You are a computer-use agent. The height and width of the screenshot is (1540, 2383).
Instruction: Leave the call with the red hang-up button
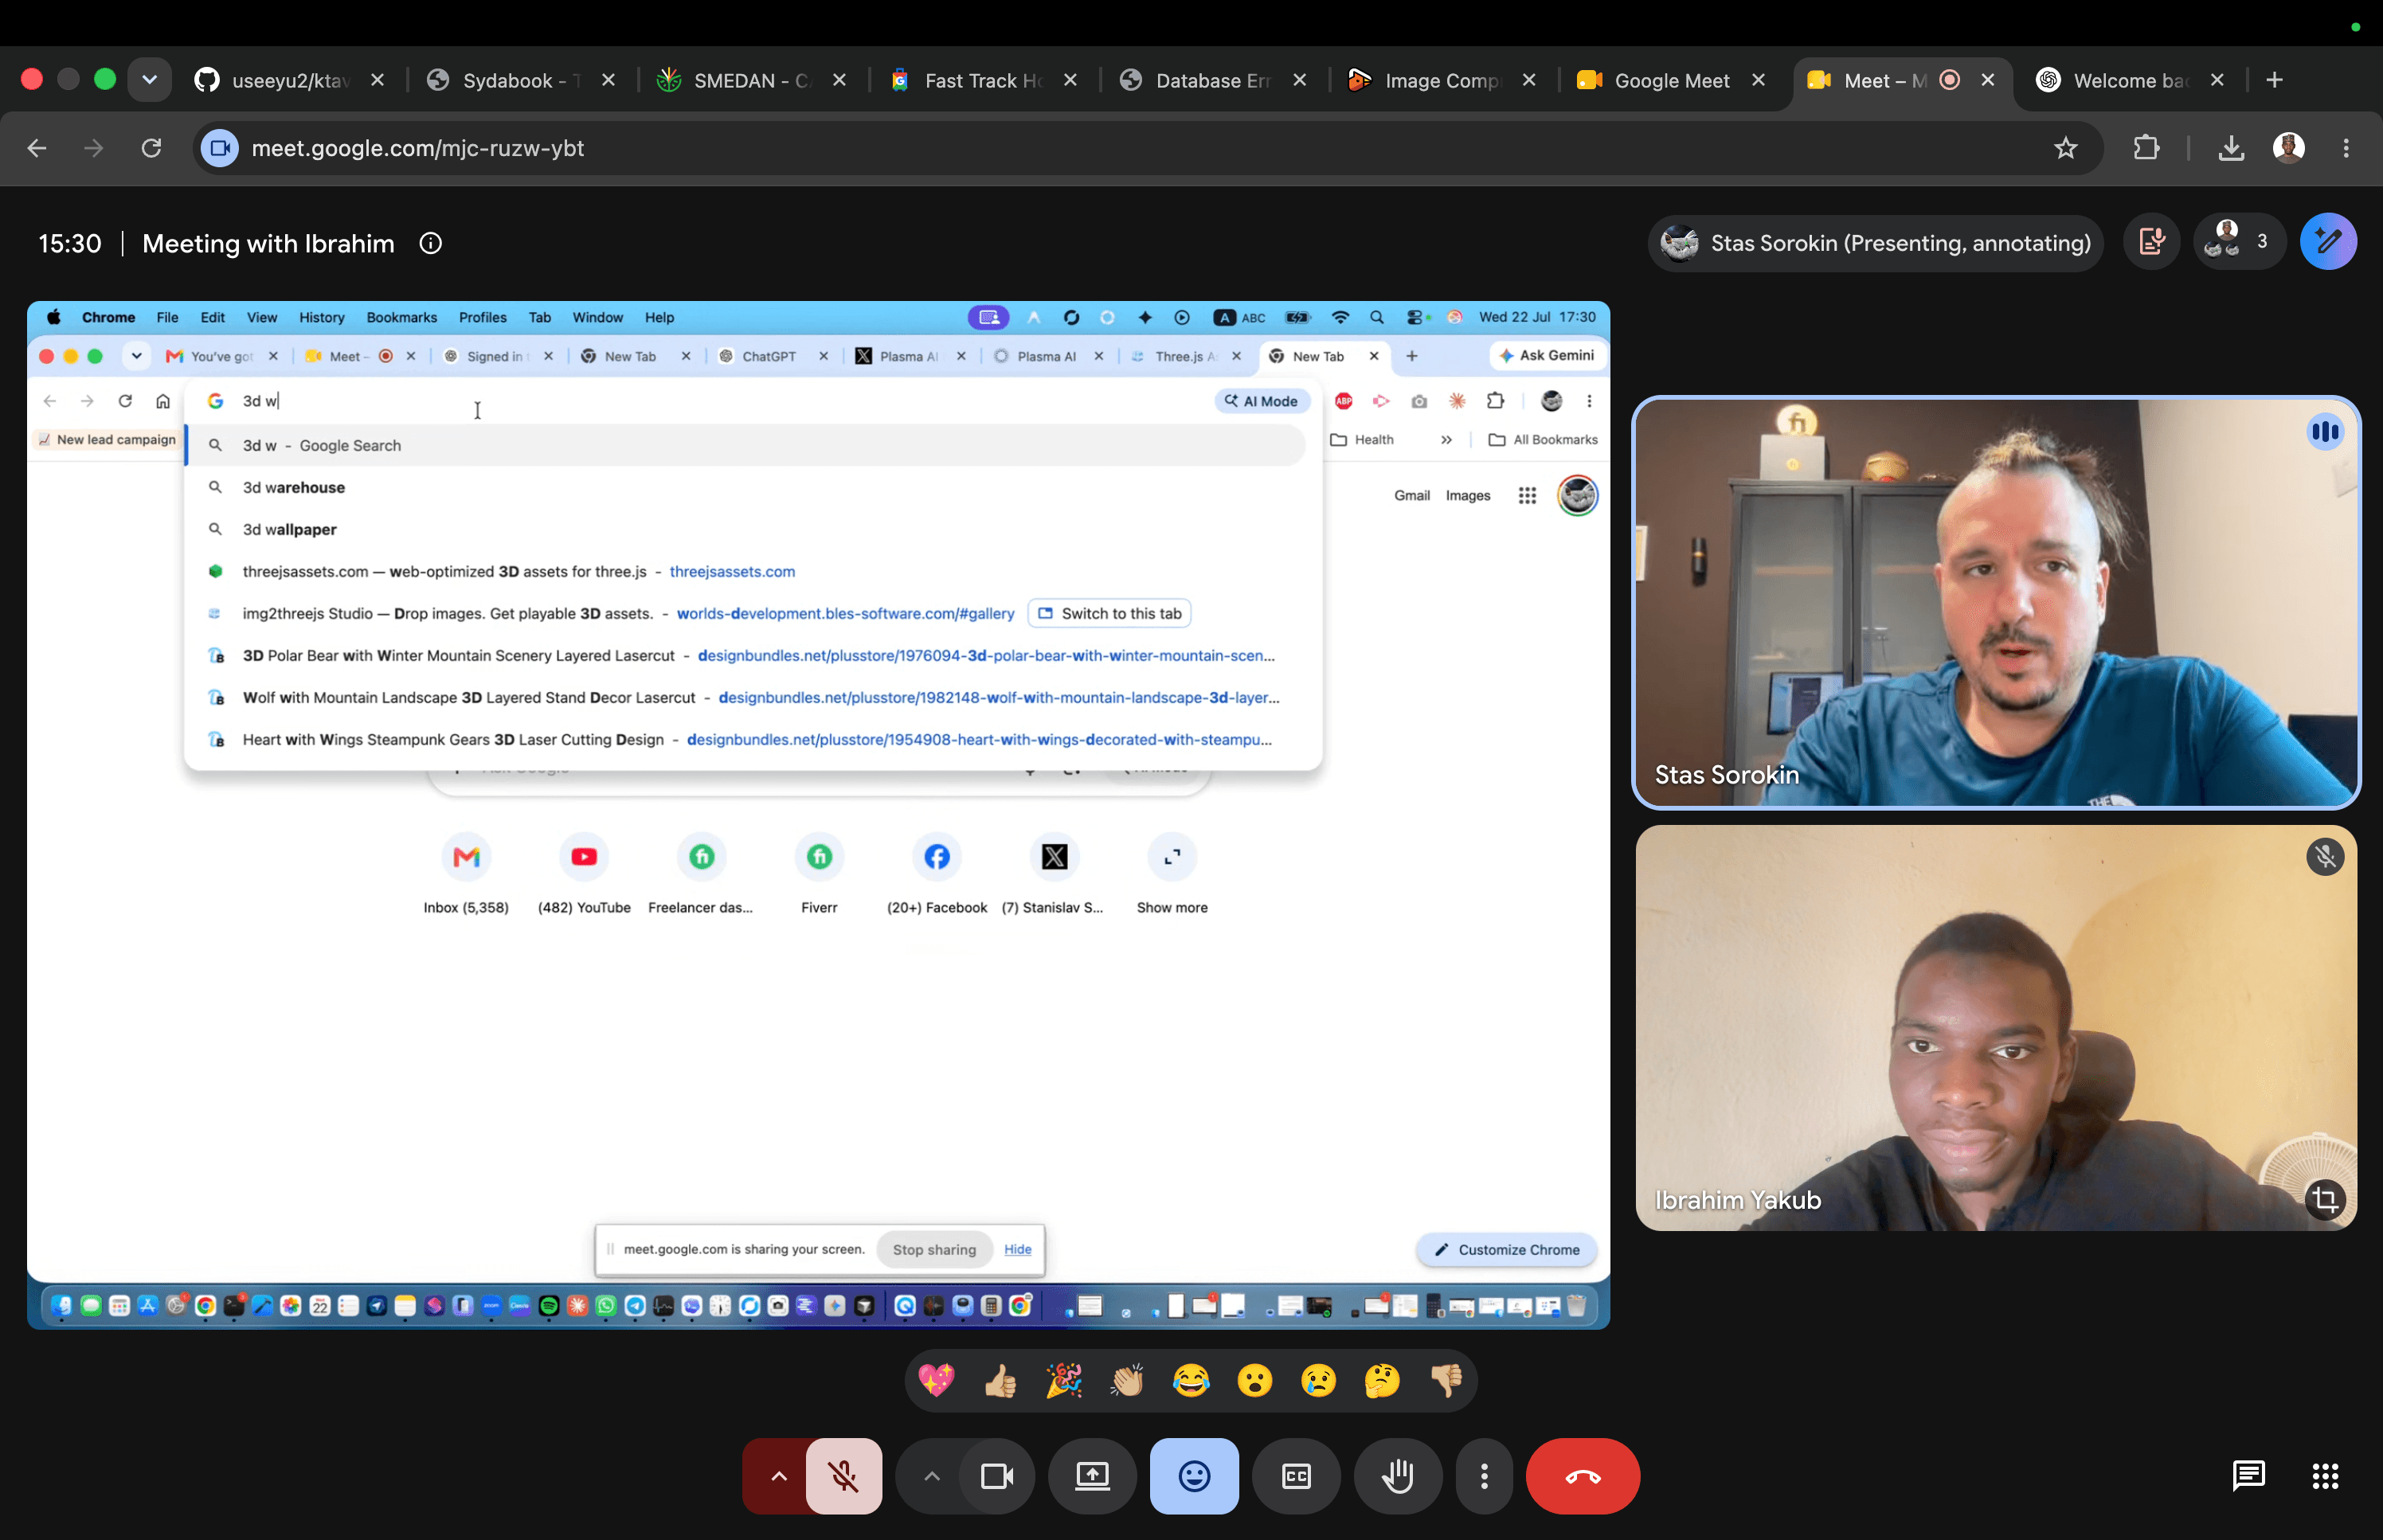1582,1476
